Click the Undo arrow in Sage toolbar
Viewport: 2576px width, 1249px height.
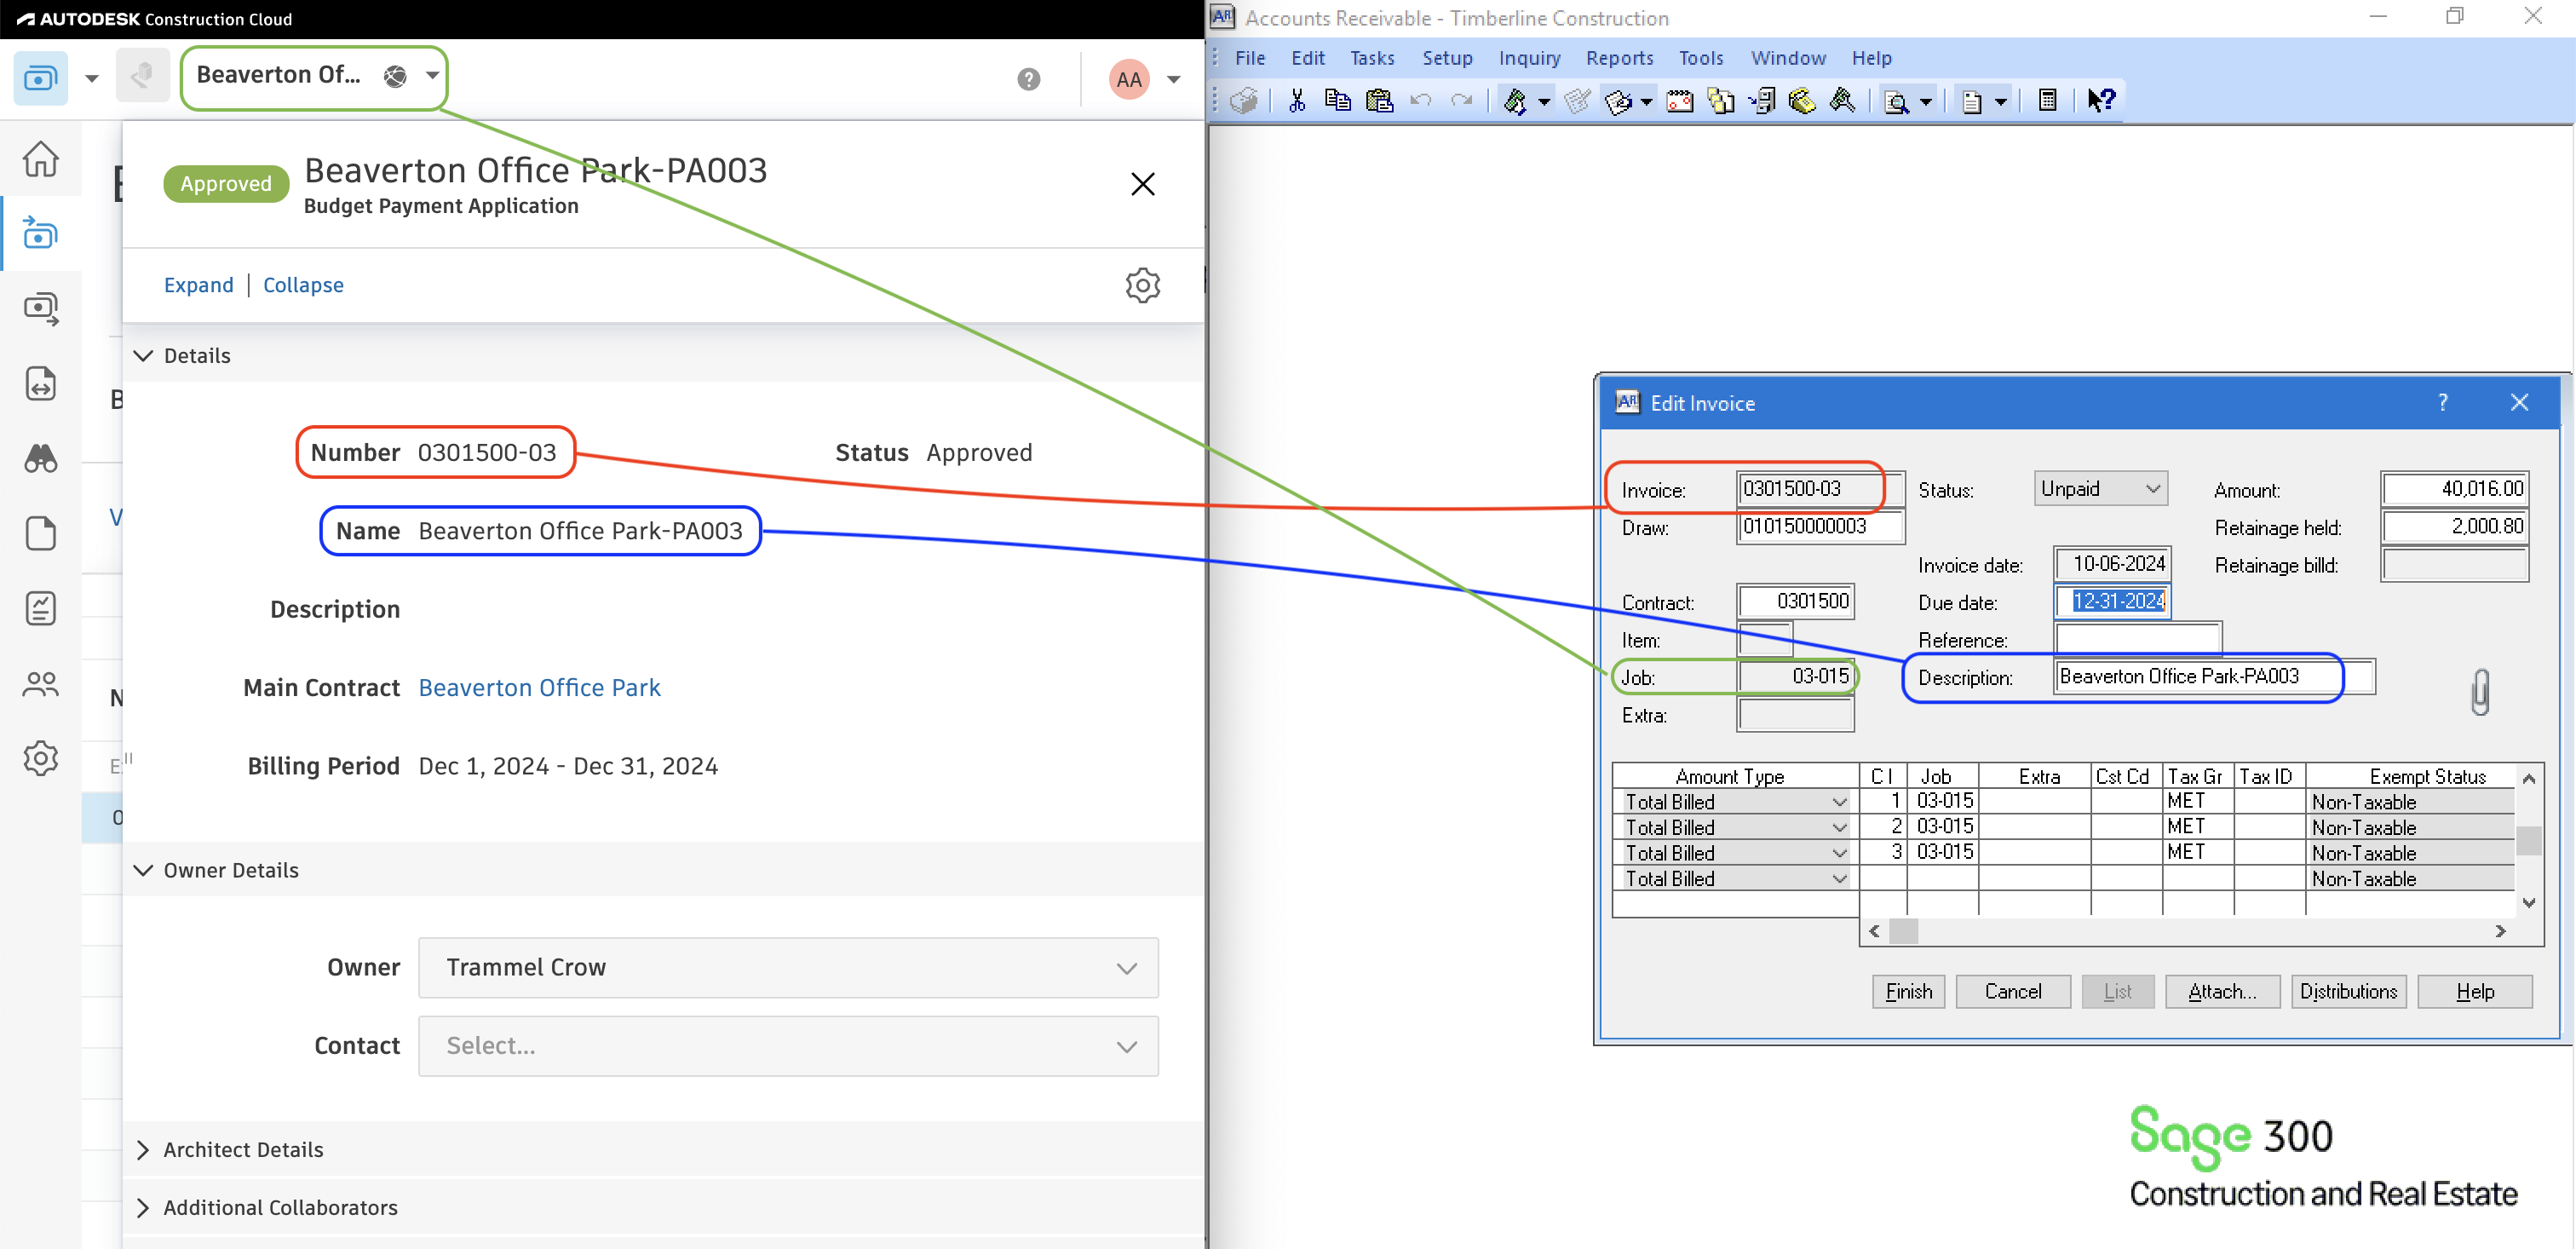coord(1421,101)
